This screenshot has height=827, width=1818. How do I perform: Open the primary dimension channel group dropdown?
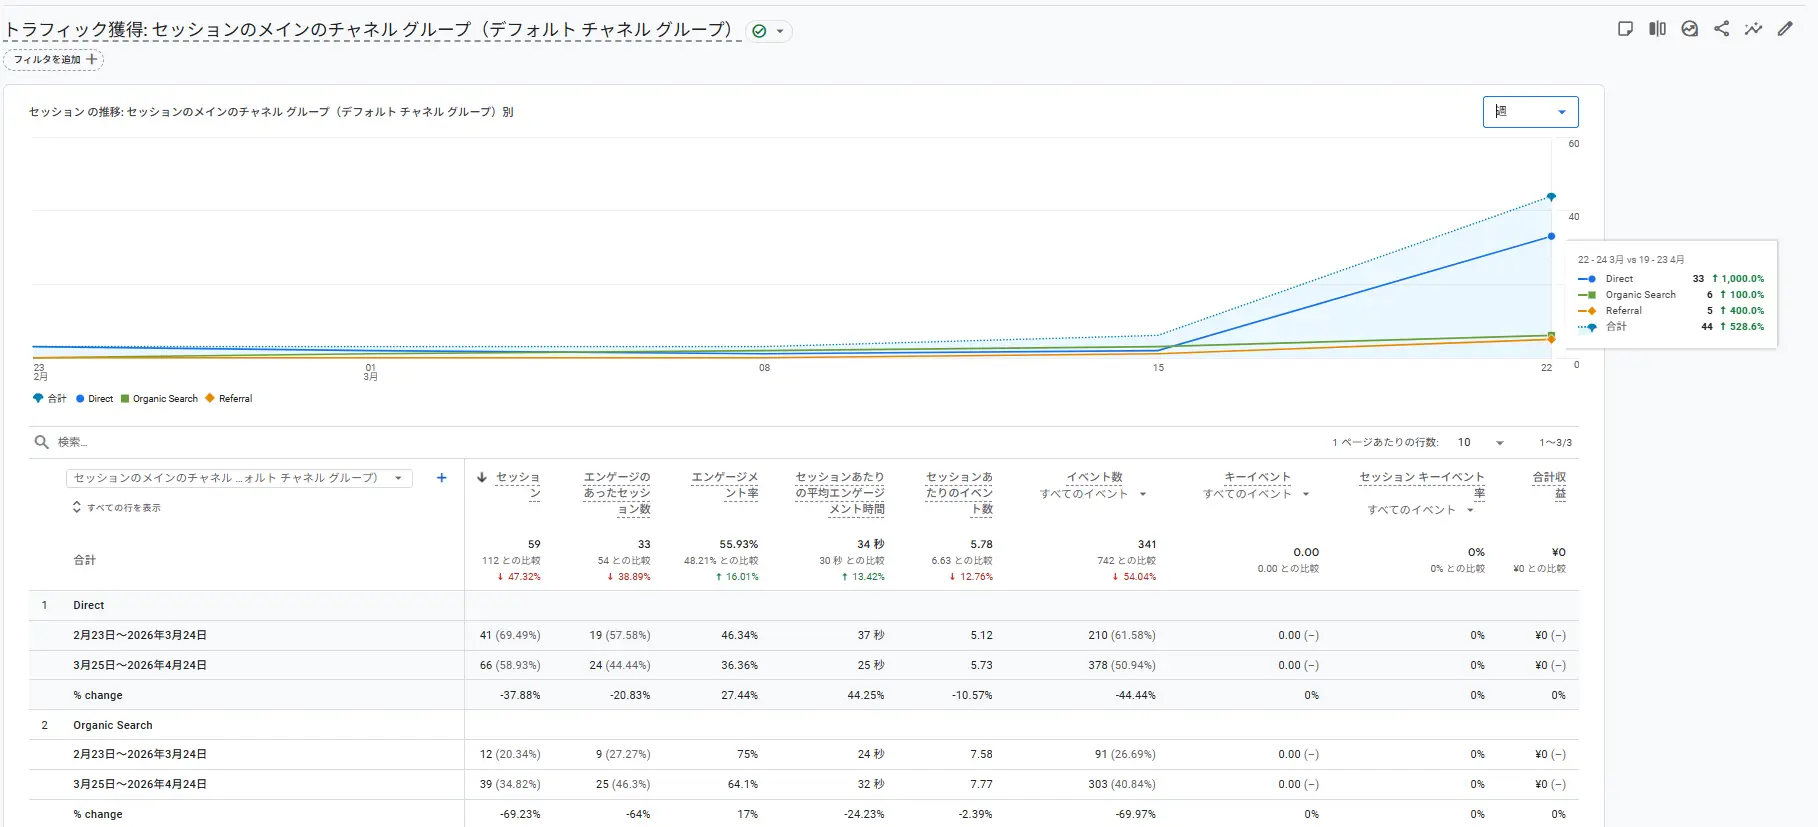click(x=239, y=478)
